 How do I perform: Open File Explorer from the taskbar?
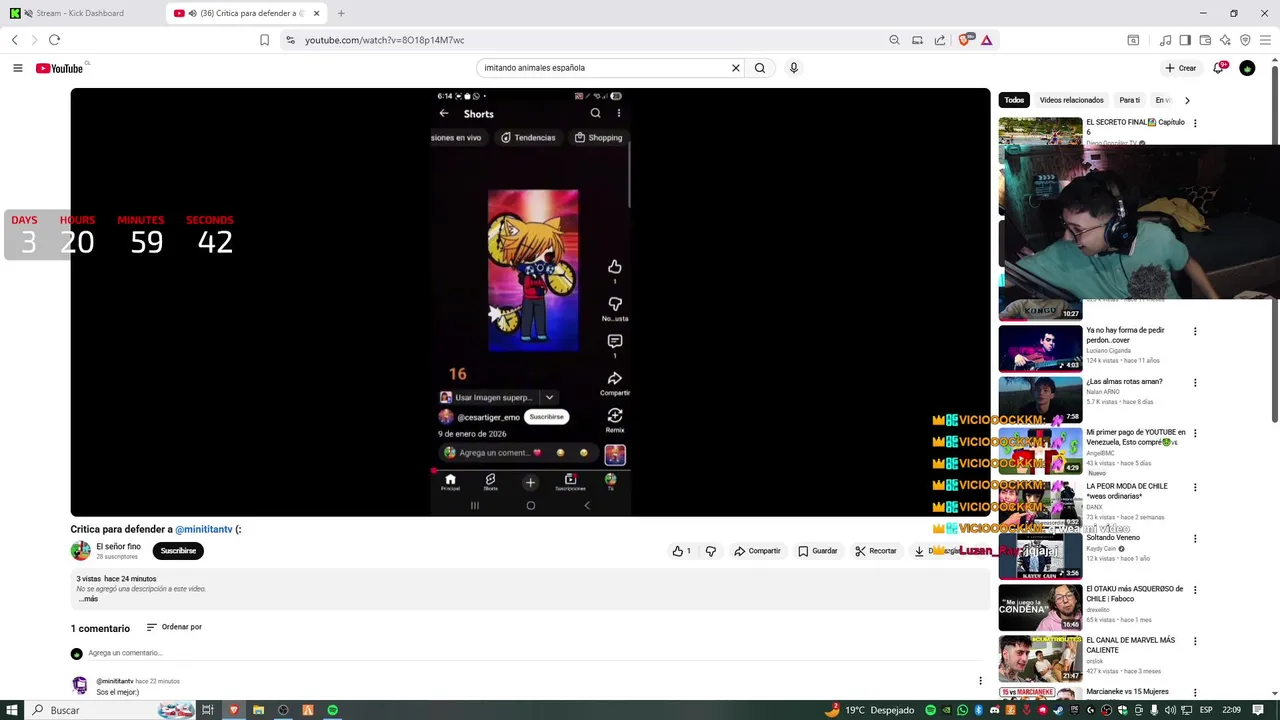click(258, 710)
